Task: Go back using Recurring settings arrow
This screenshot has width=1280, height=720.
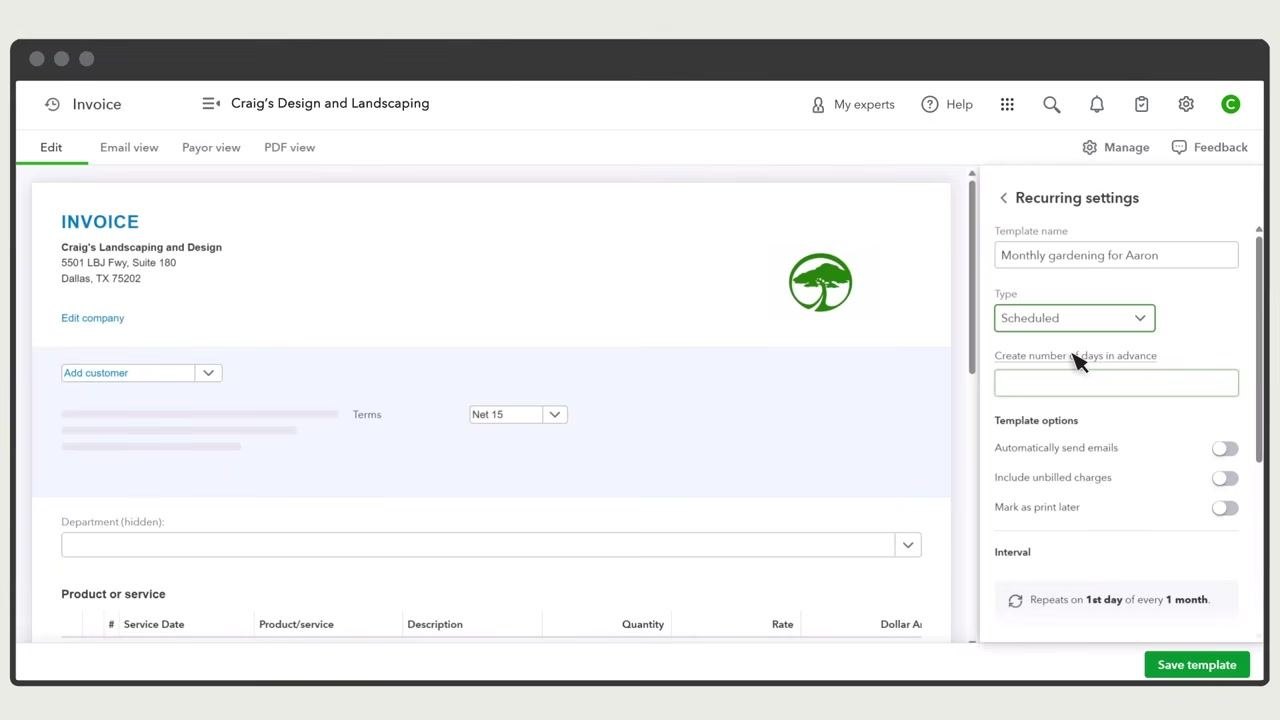Action: coord(1003,198)
